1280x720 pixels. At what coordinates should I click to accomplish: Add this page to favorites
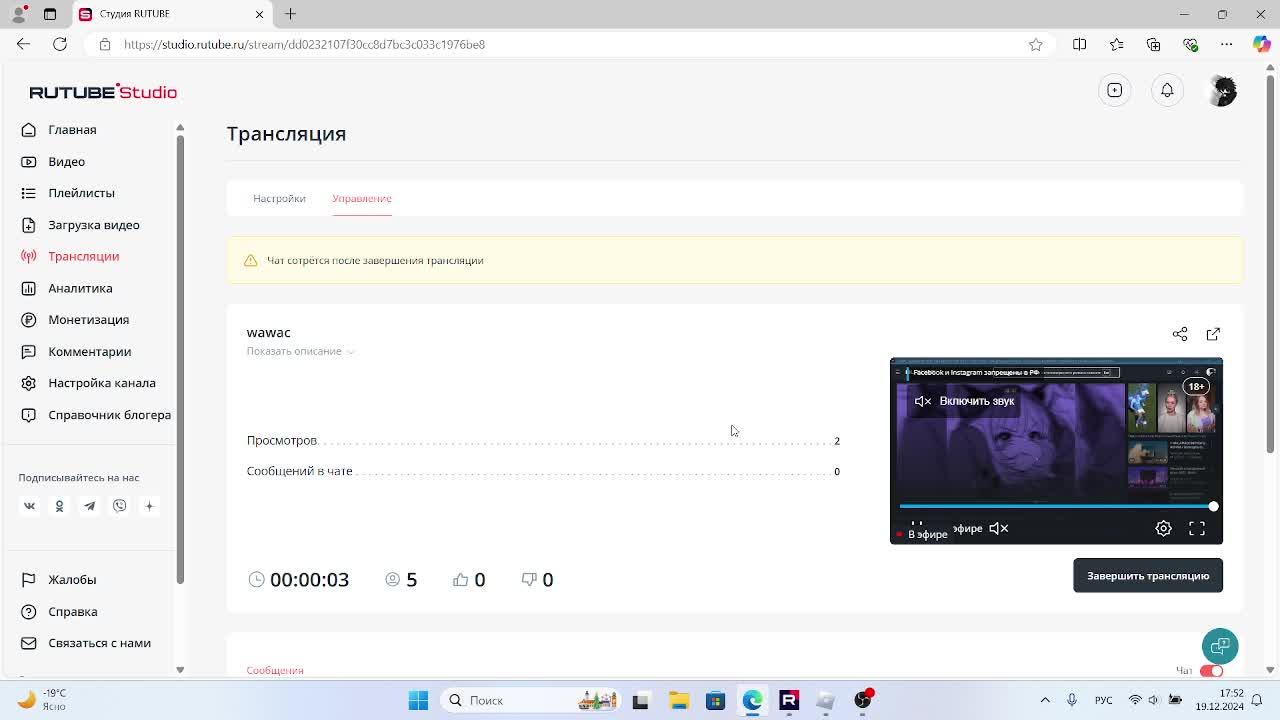pyautogui.click(x=1036, y=44)
